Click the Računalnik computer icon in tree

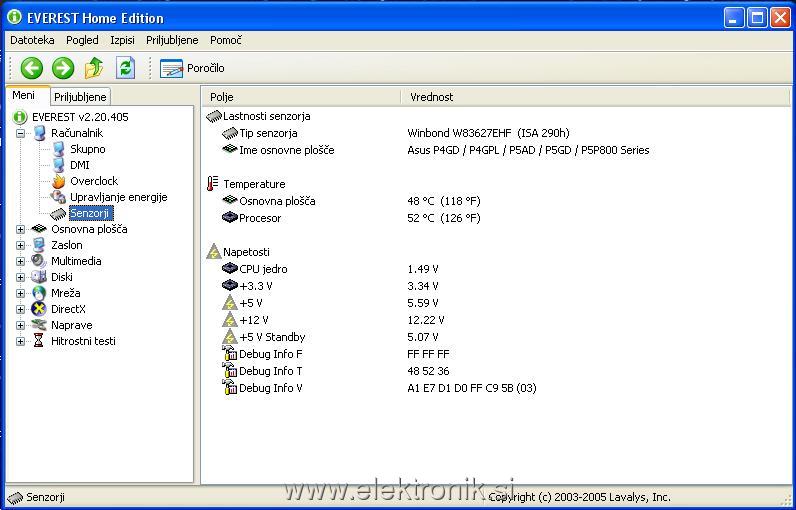click(x=39, y=133)
